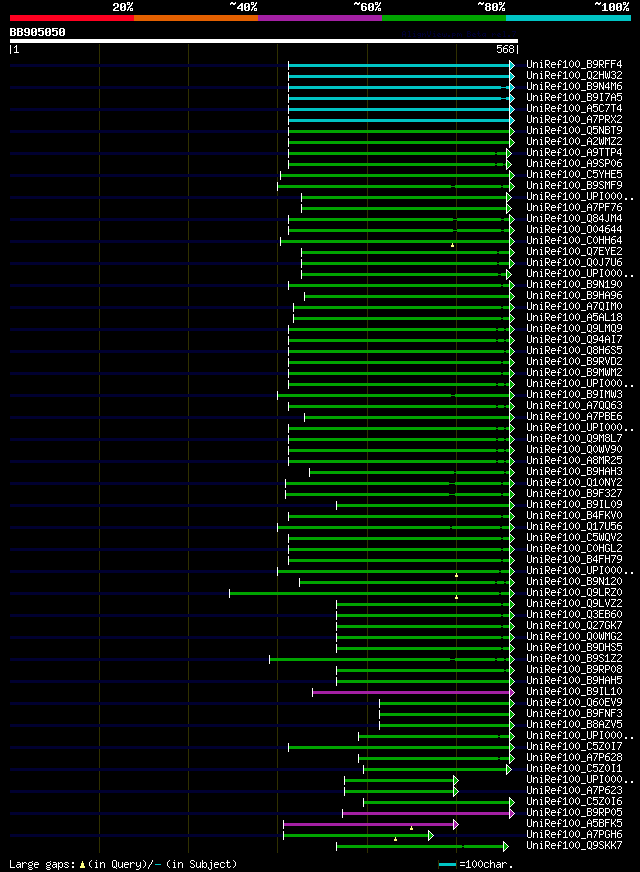This screenshot has width=640, height=872.
Task: Open hit UniRef100_Q60EV9
Action: pos(574,703)
